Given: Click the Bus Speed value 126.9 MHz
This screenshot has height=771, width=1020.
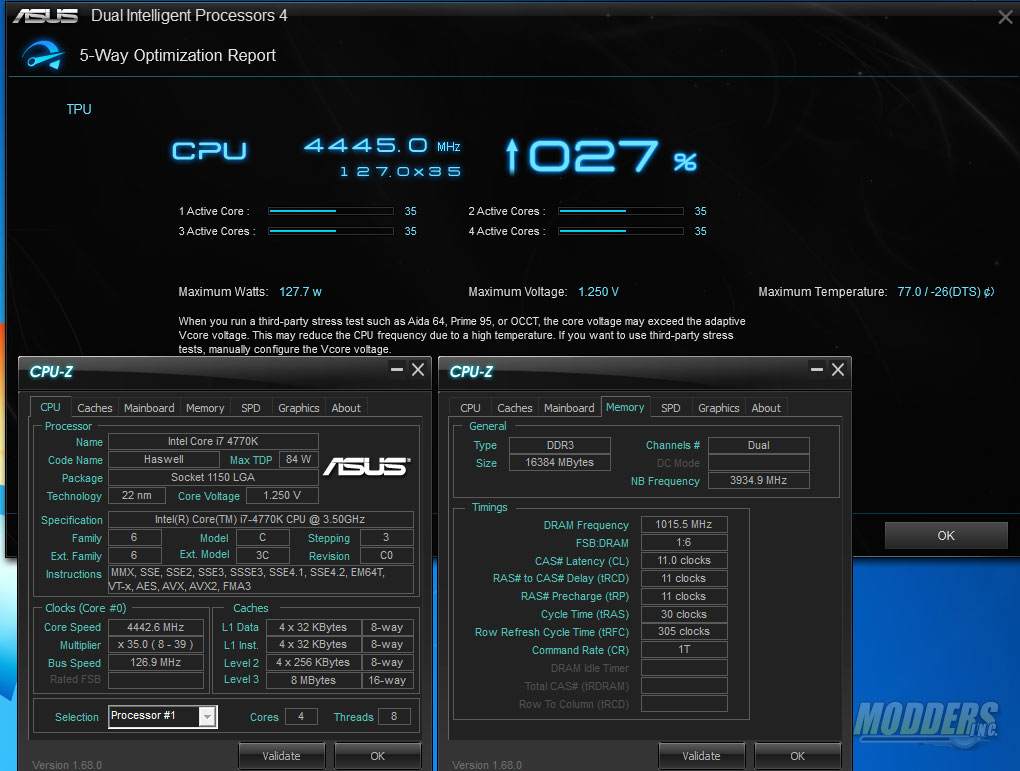Looking at the screenshot, I should click(155, 662).
